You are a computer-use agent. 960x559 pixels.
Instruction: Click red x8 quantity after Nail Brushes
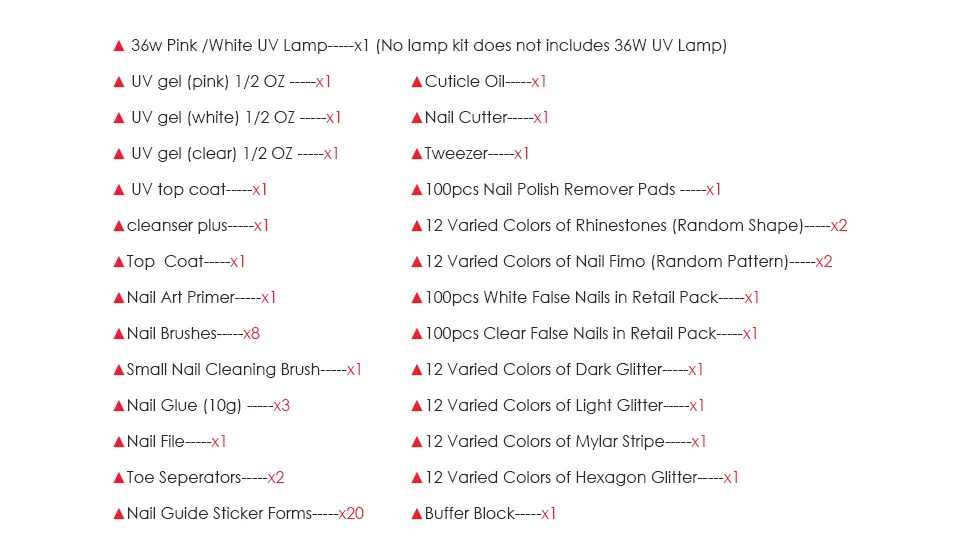pos(251,333)
